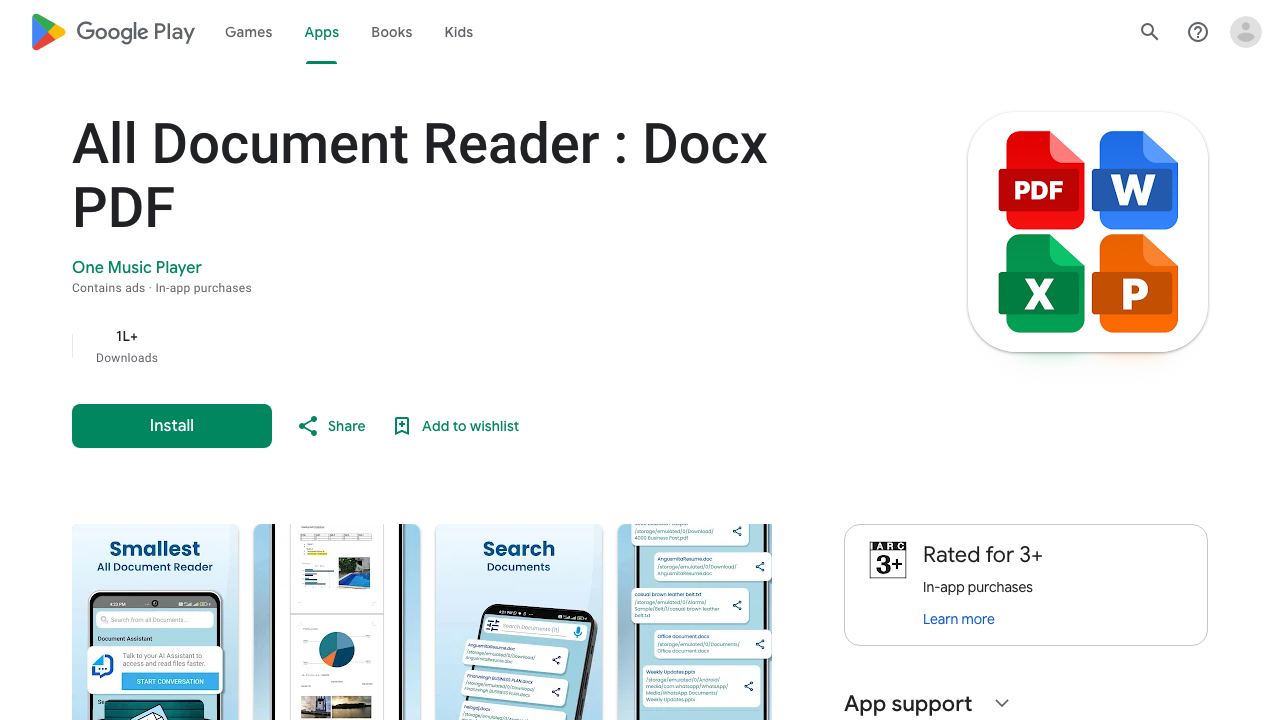Click the All Document Reader app icon

click(1088, 232)
